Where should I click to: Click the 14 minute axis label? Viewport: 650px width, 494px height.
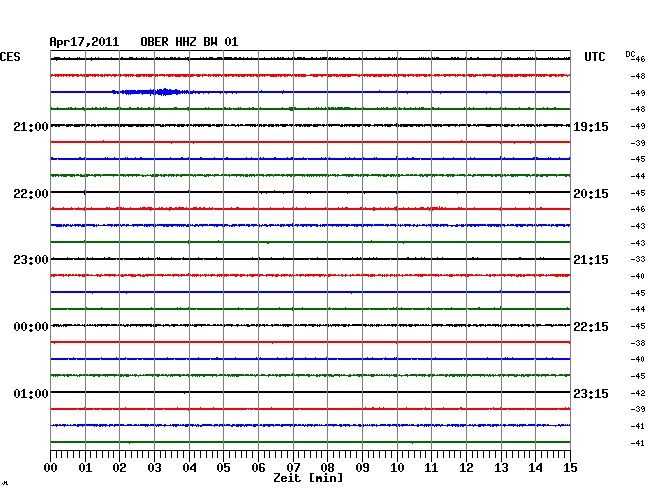(x=535, y=468)
